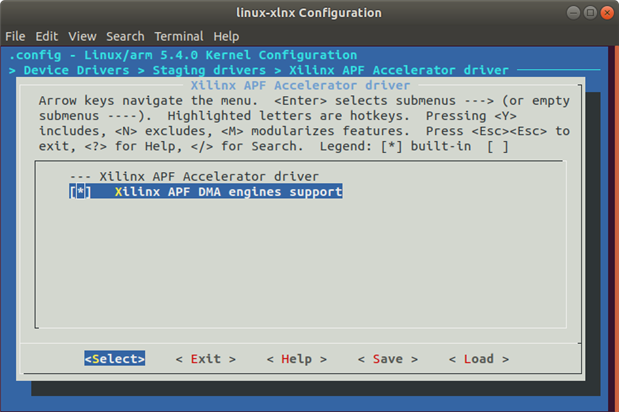Click last breadcrumb 'Xilinx APF Accelerator driver'
Screen dimensions: 619x412
coord(398,70)
